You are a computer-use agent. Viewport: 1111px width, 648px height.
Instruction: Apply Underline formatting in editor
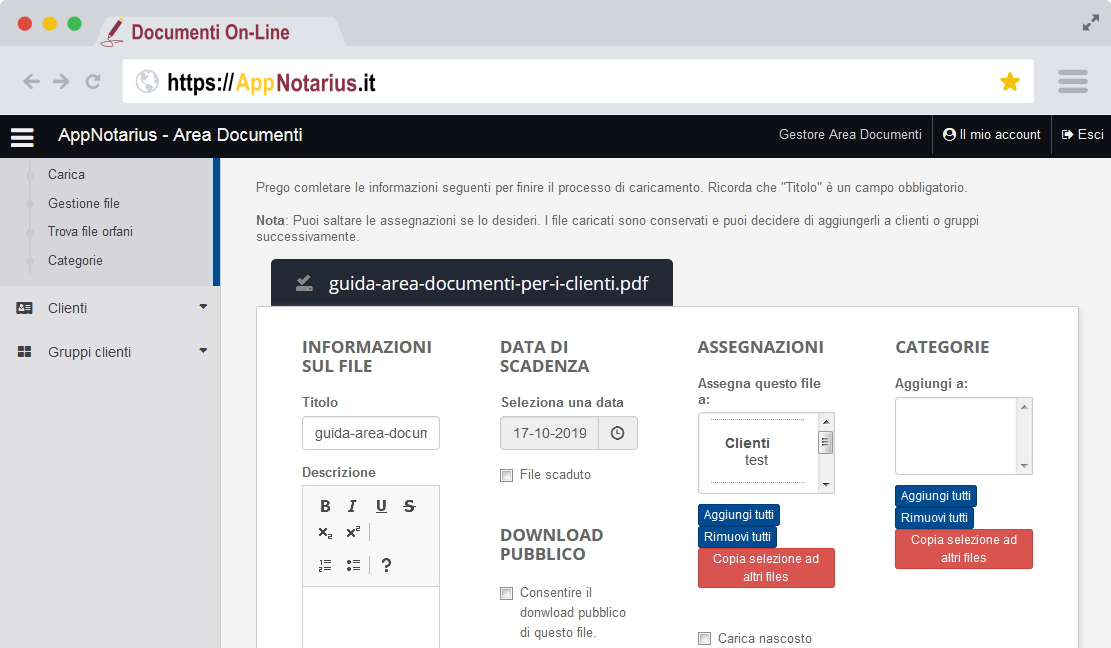point(381,506)
